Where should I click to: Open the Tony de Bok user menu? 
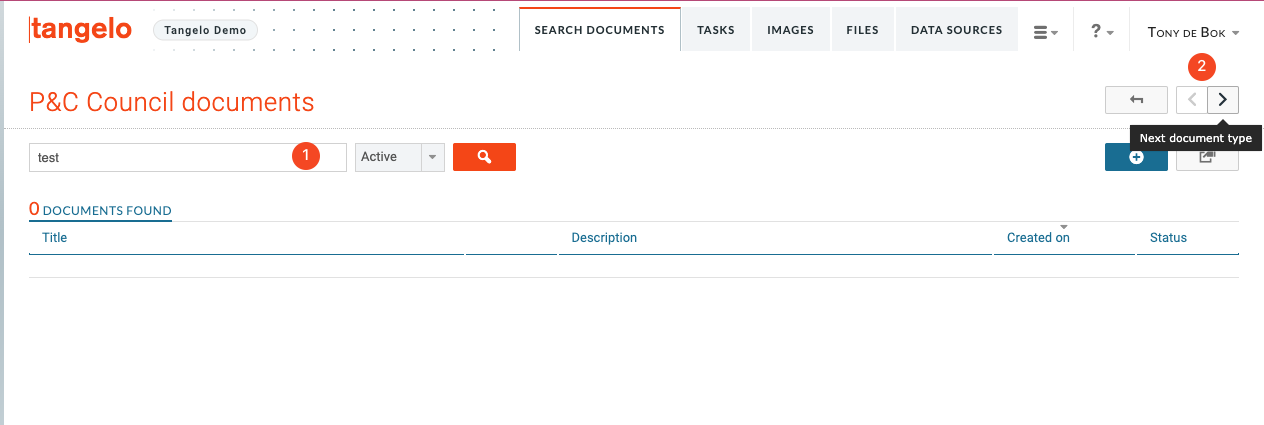click(x=1194, y=32)
